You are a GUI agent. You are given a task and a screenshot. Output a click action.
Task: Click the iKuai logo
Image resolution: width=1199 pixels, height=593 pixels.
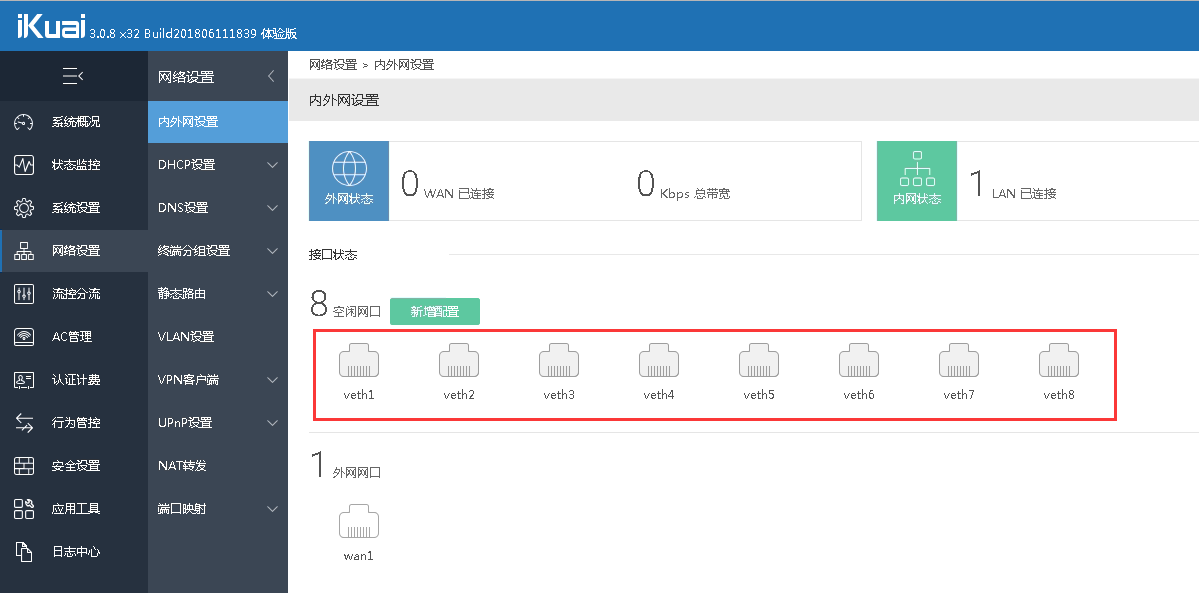click(x=51, y=26)
